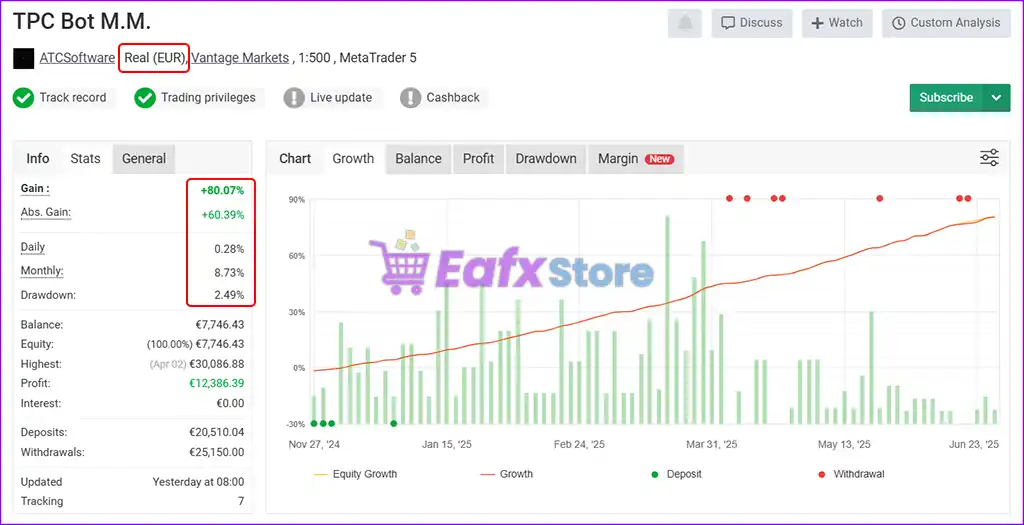Click the withdrawal marker above mid-May

coord(880,198)
